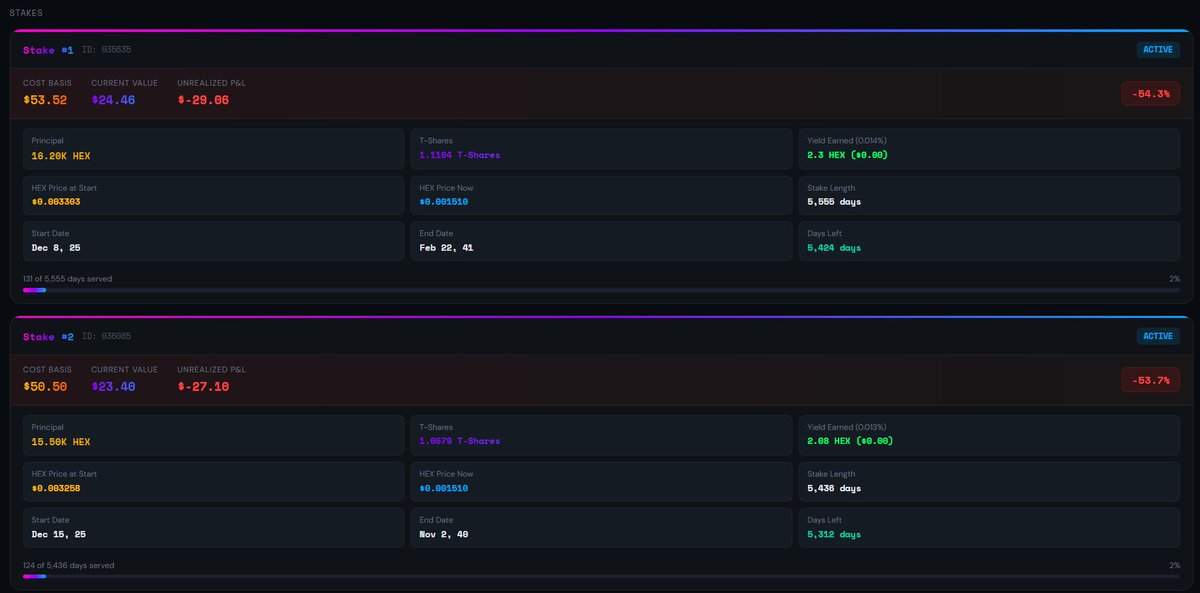The width and height of the screenshot is (1200, 593).
Task: Select the 2.3 HEX yield earned
Action: [x=847, y=155]
